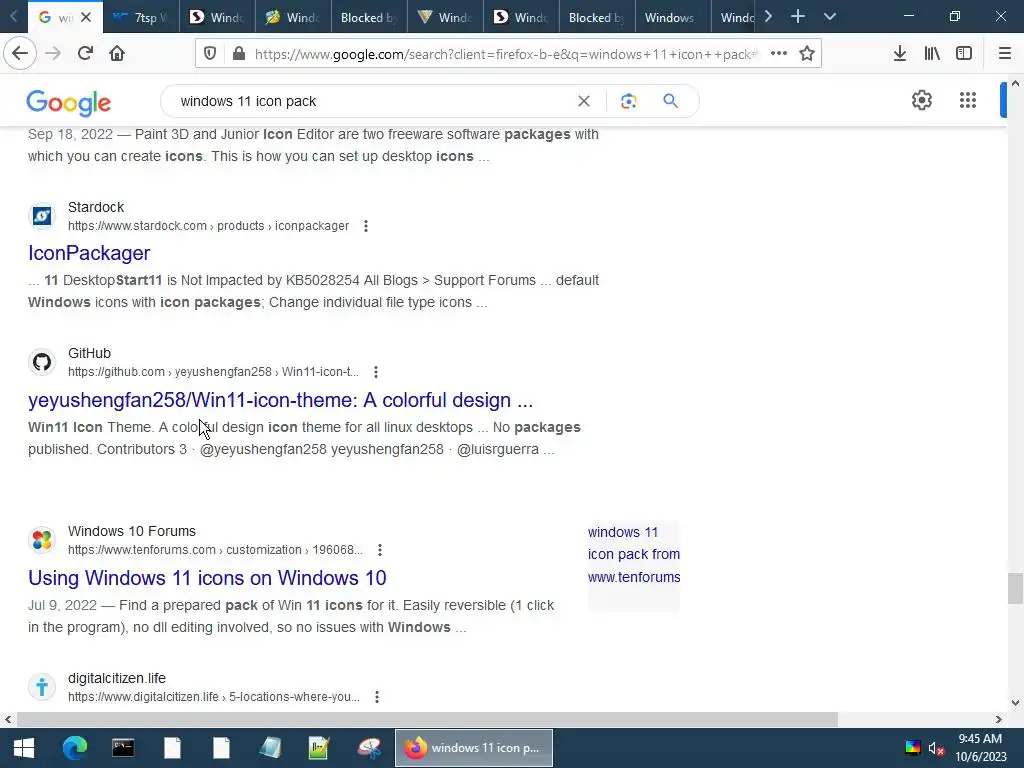This screenshot has height=768, width=1024.
Task: Submit search with magnifier icon
Action: pos(670,101)
